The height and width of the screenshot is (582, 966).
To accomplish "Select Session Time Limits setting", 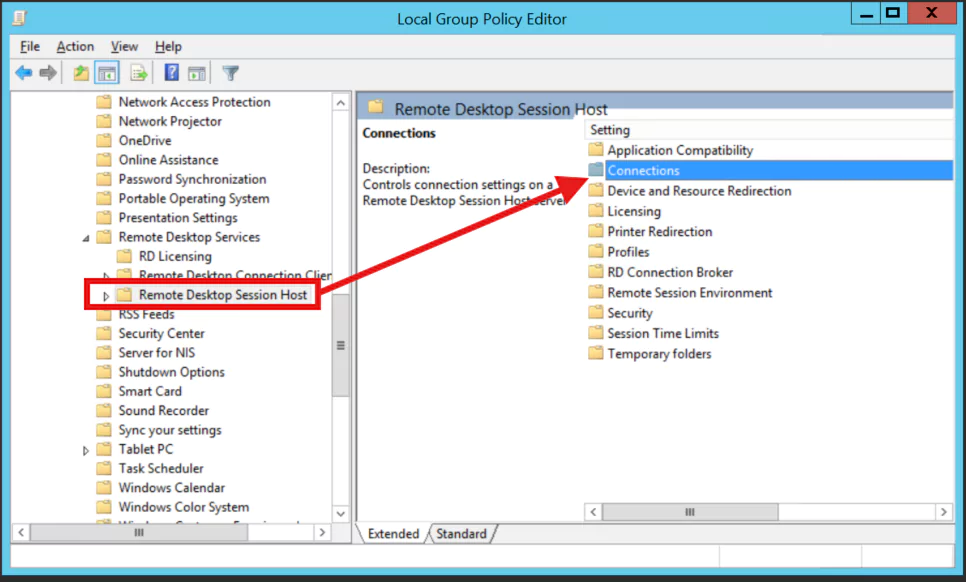I will pyautogui.click(x=663, y=333).
